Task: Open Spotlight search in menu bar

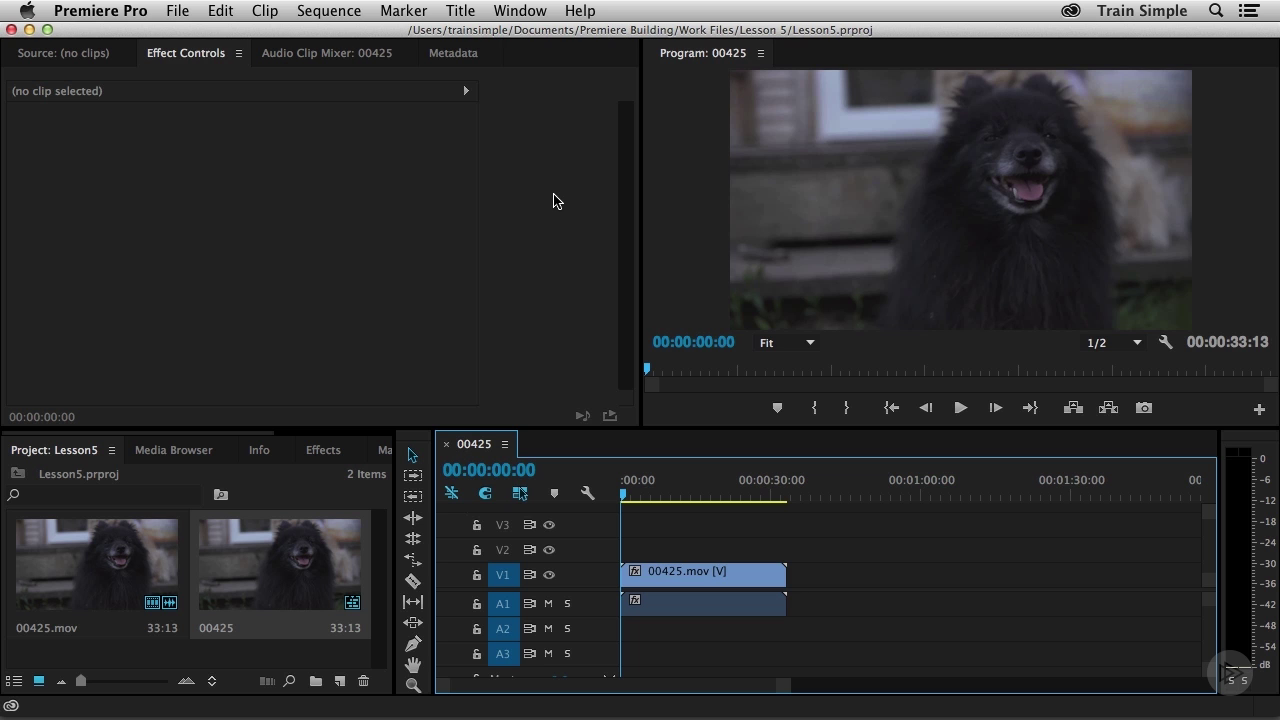Action: click(x=1216, y=11)
